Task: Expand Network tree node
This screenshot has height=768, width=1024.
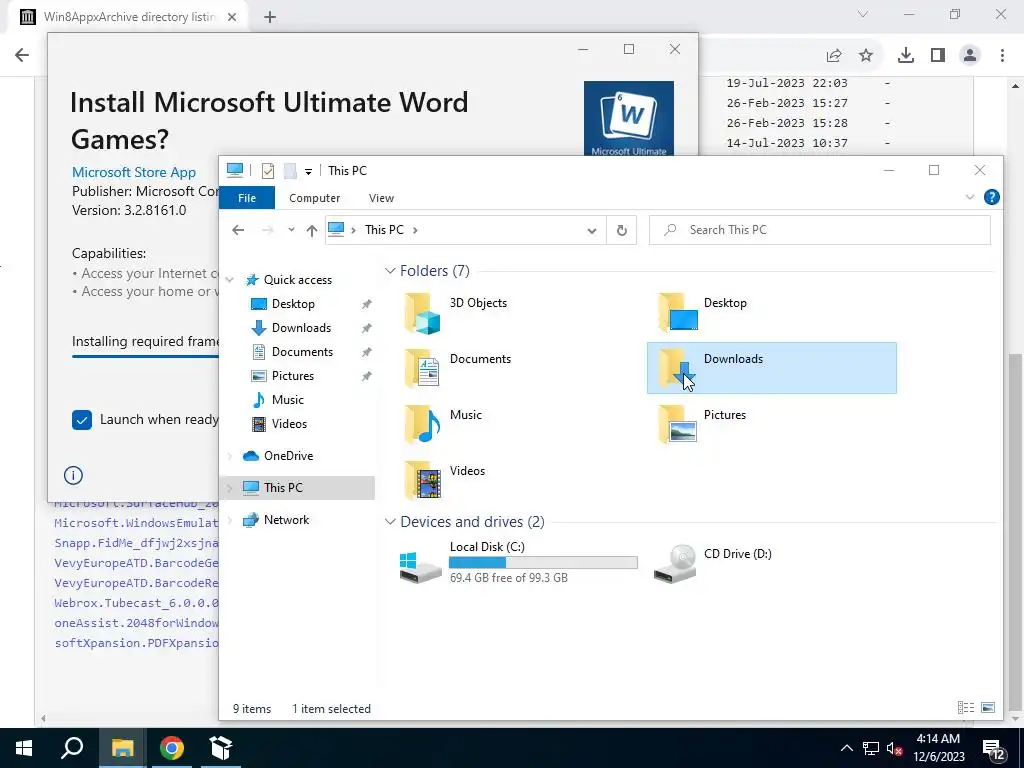Action: (230, 520)
